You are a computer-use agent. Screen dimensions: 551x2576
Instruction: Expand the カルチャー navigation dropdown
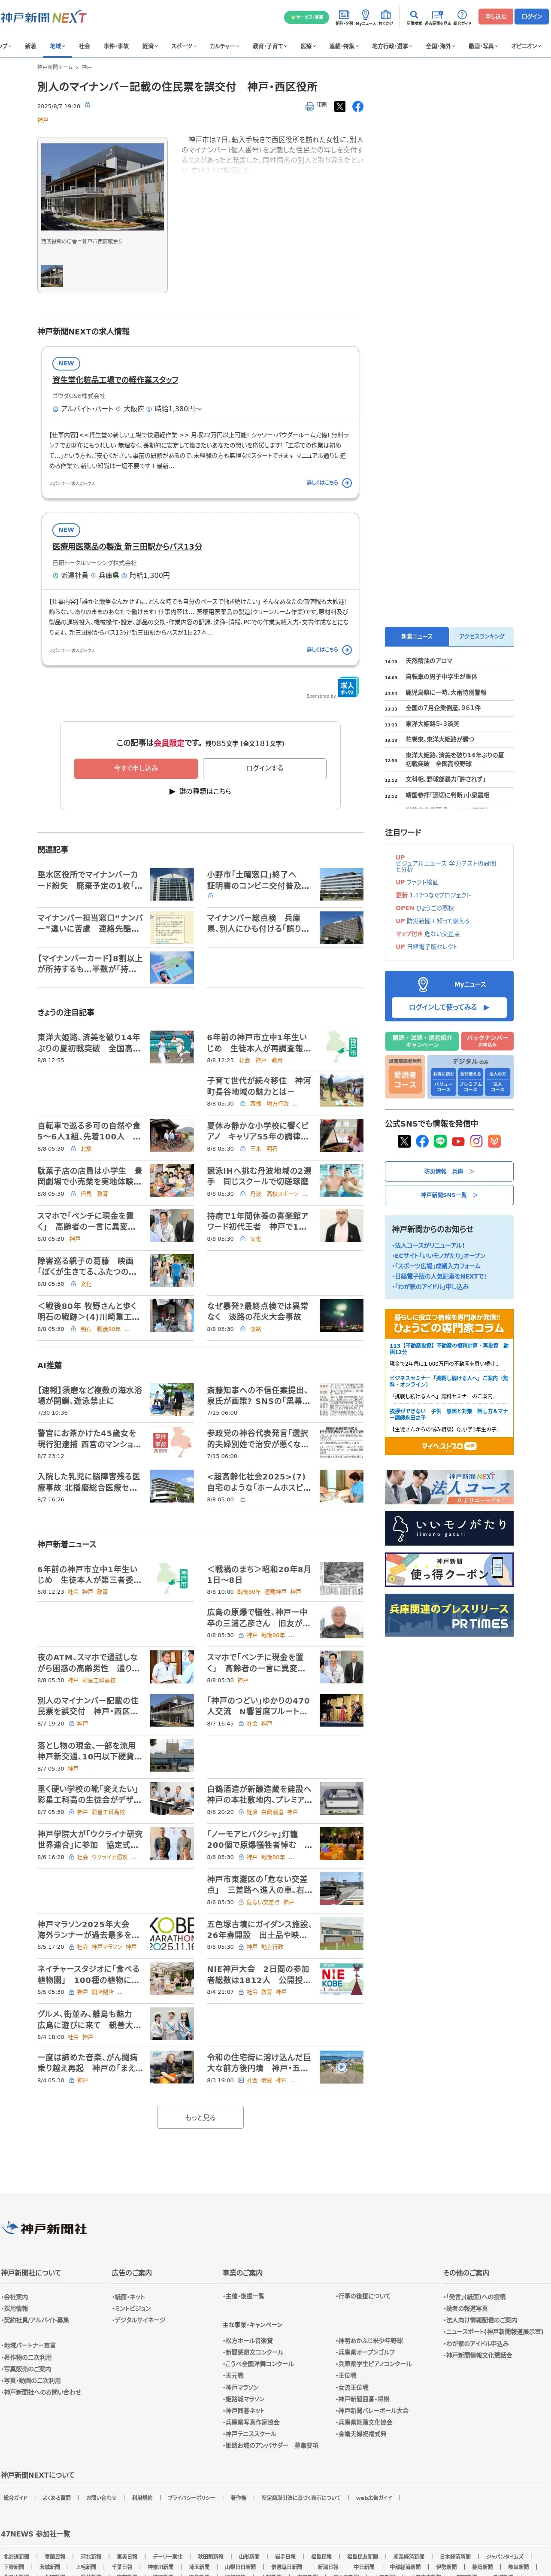click(225, 46)
